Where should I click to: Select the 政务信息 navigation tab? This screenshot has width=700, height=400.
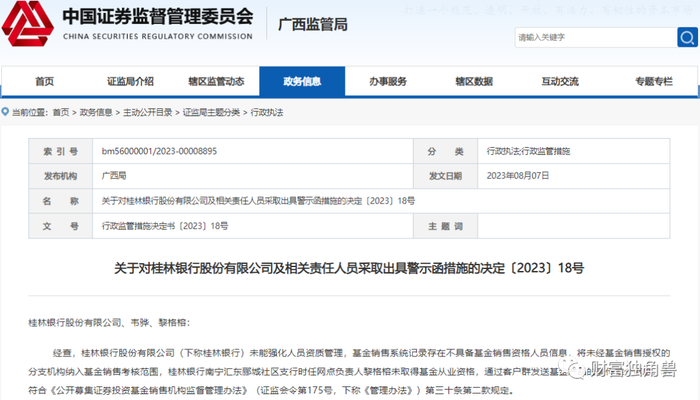click(x=302, y=81)
